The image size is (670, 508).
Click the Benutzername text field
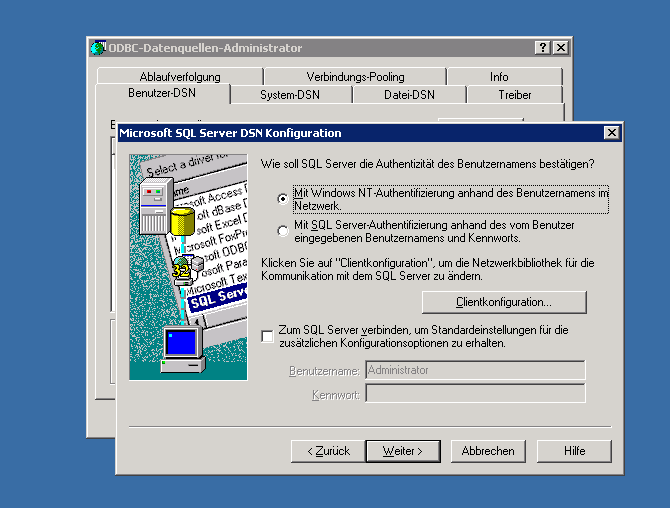(475, 370)
